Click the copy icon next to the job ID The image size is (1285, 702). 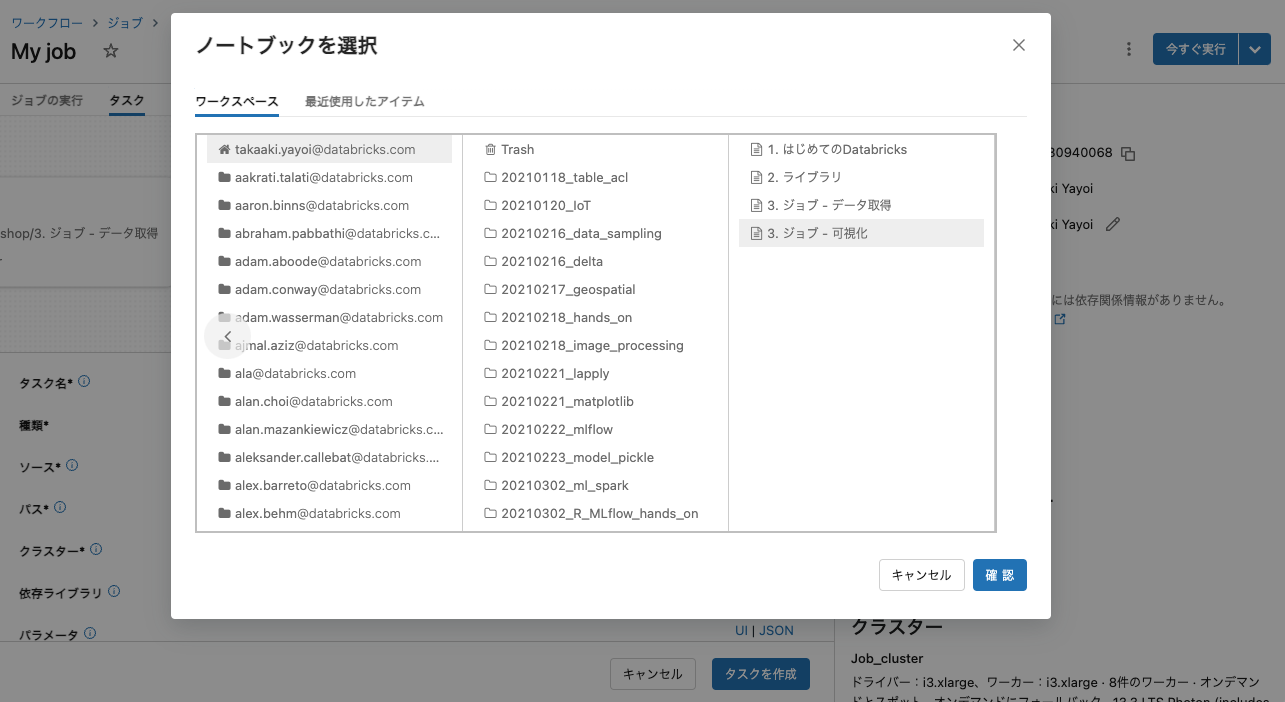[1129, 152]
